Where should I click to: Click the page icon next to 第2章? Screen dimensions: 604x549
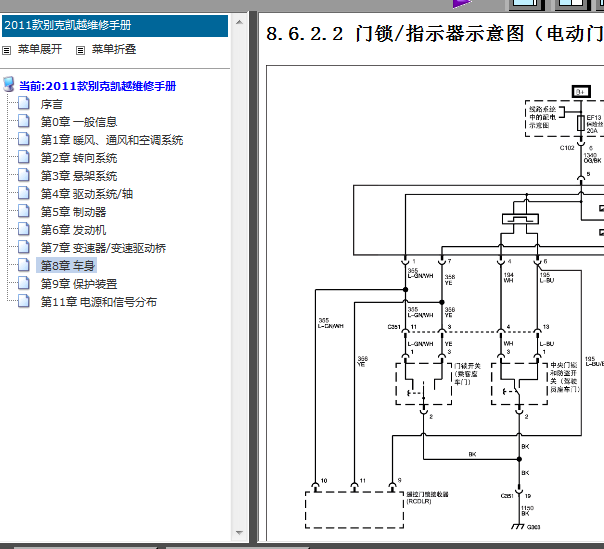(x=24, y=157)
